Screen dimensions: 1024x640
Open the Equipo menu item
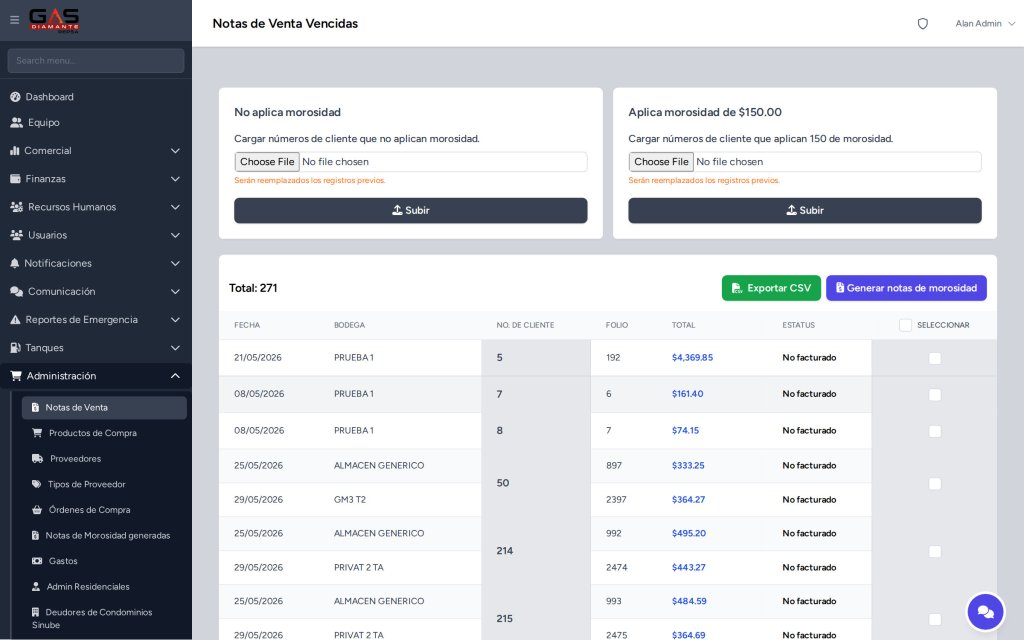tap(96, 122)
